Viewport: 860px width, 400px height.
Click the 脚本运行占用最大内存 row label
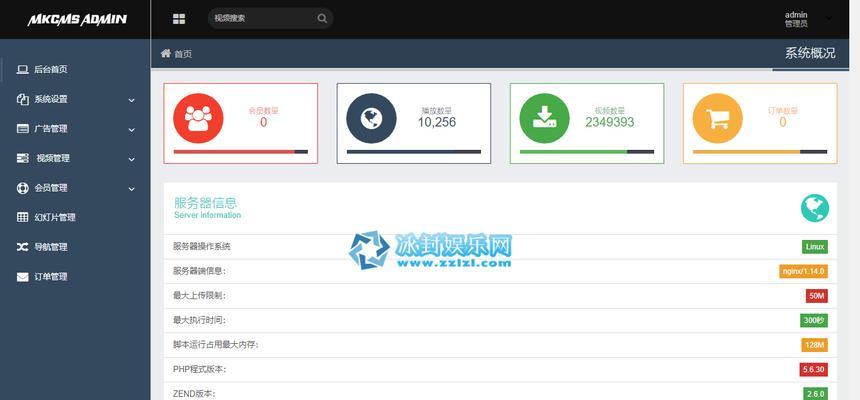pos(216,345)
